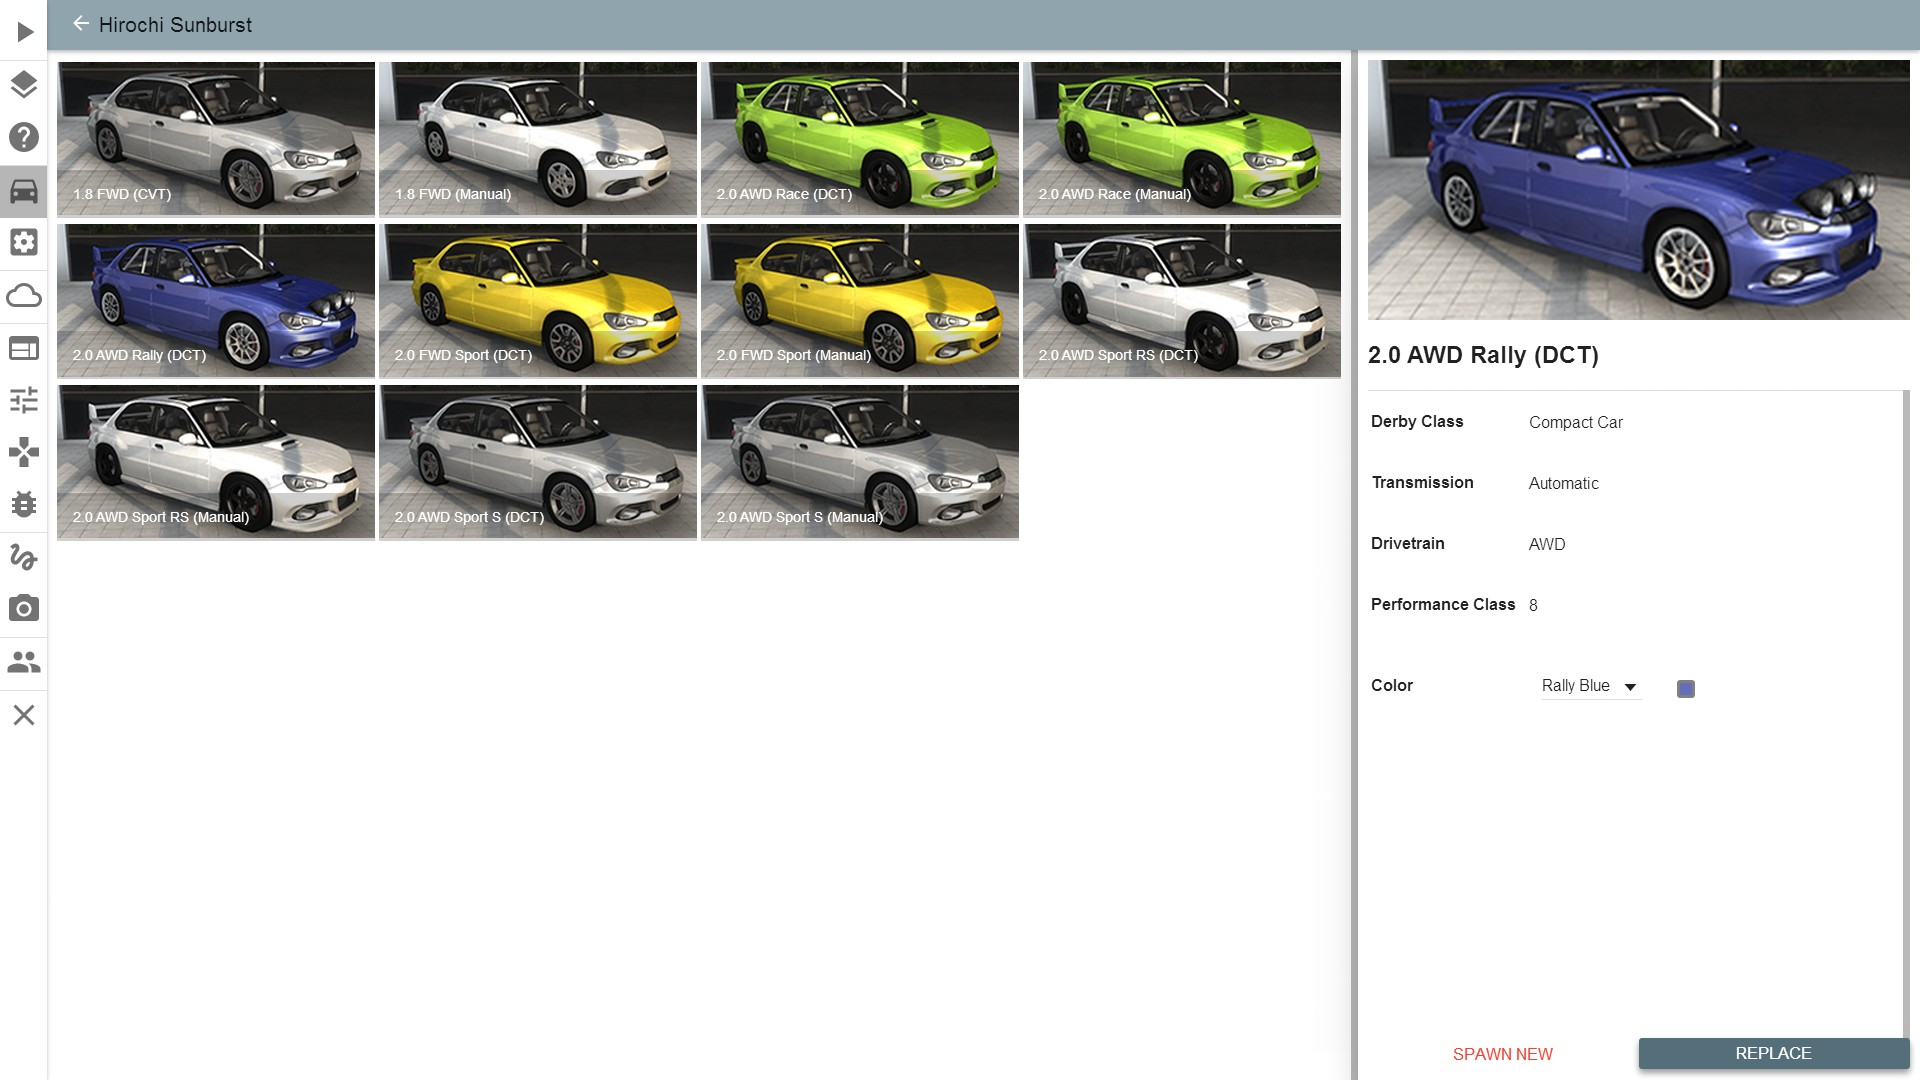Open the sliders options icon
Screen dimensions: 1920x1080
[24, 400]
